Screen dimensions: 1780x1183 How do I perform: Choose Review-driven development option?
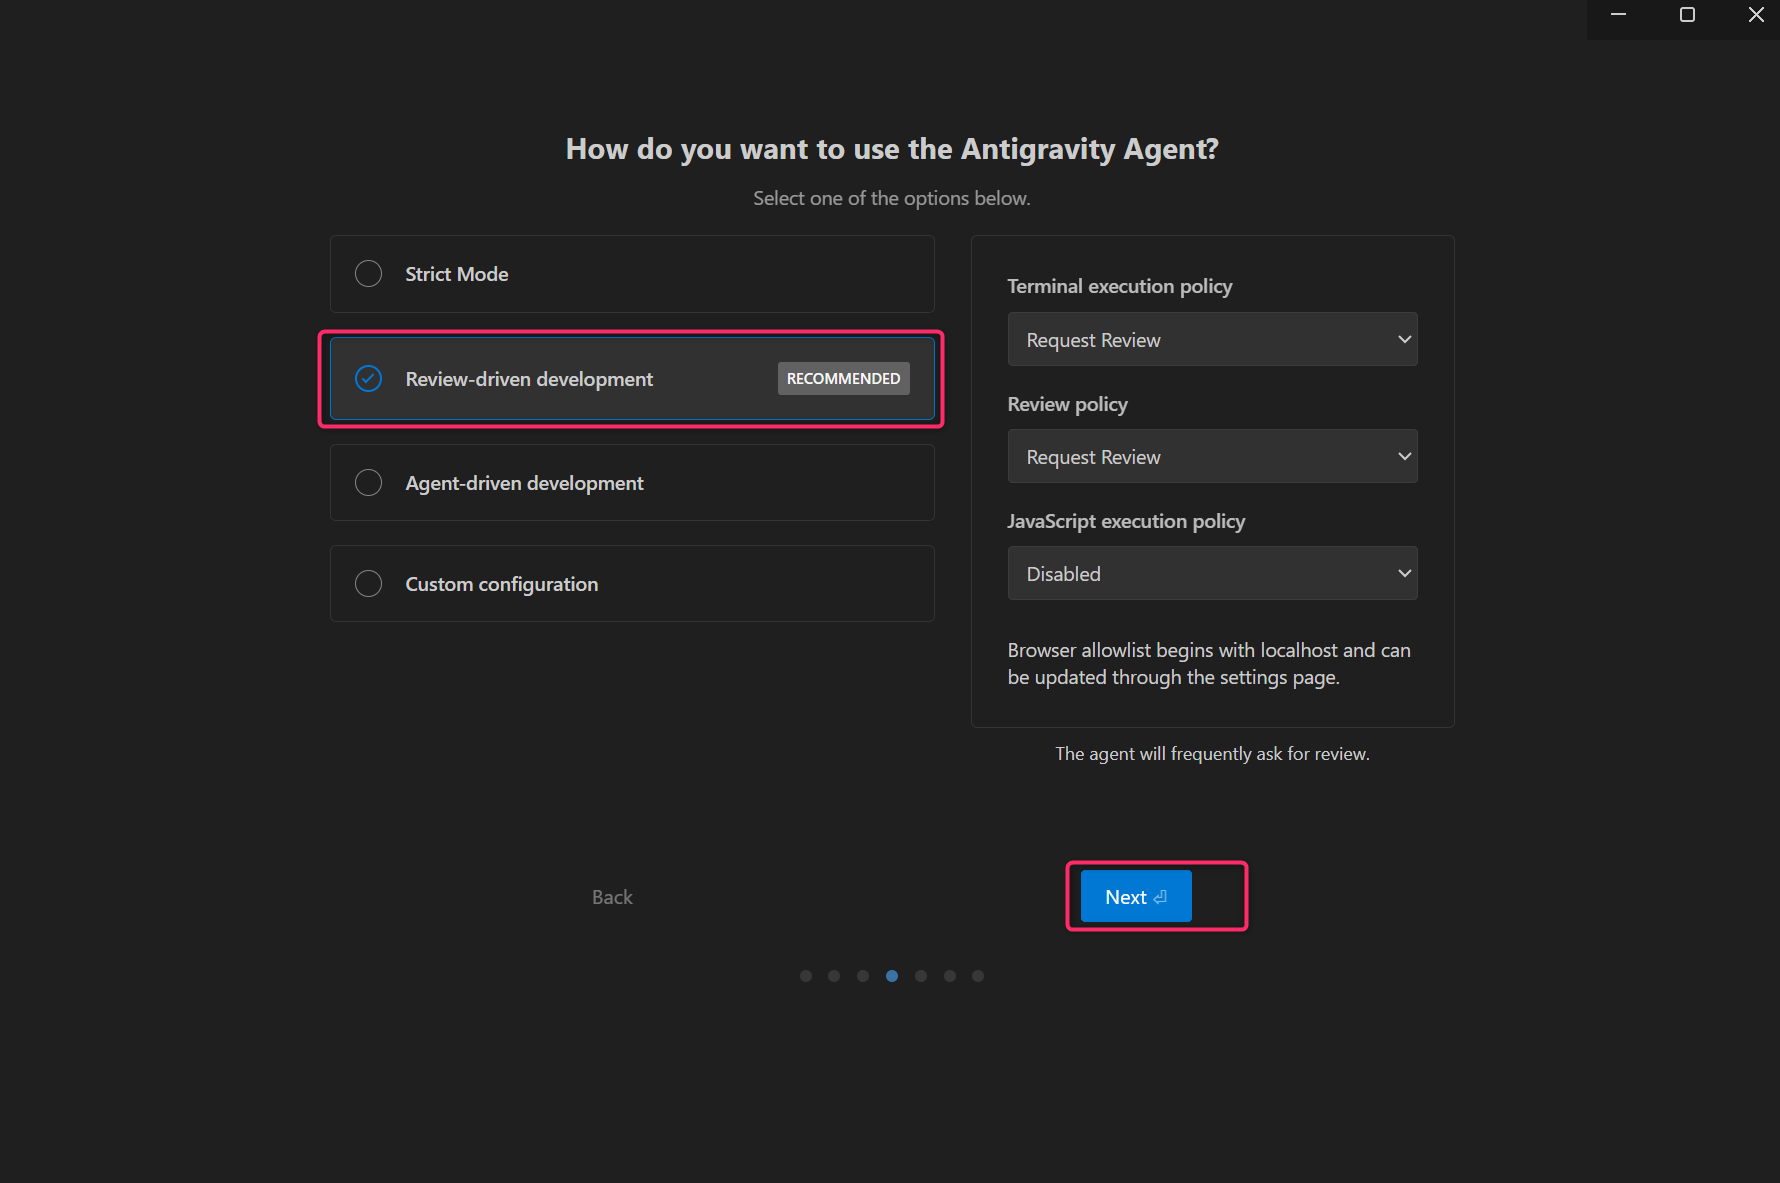pyautogui.click(x=369, y=379)
